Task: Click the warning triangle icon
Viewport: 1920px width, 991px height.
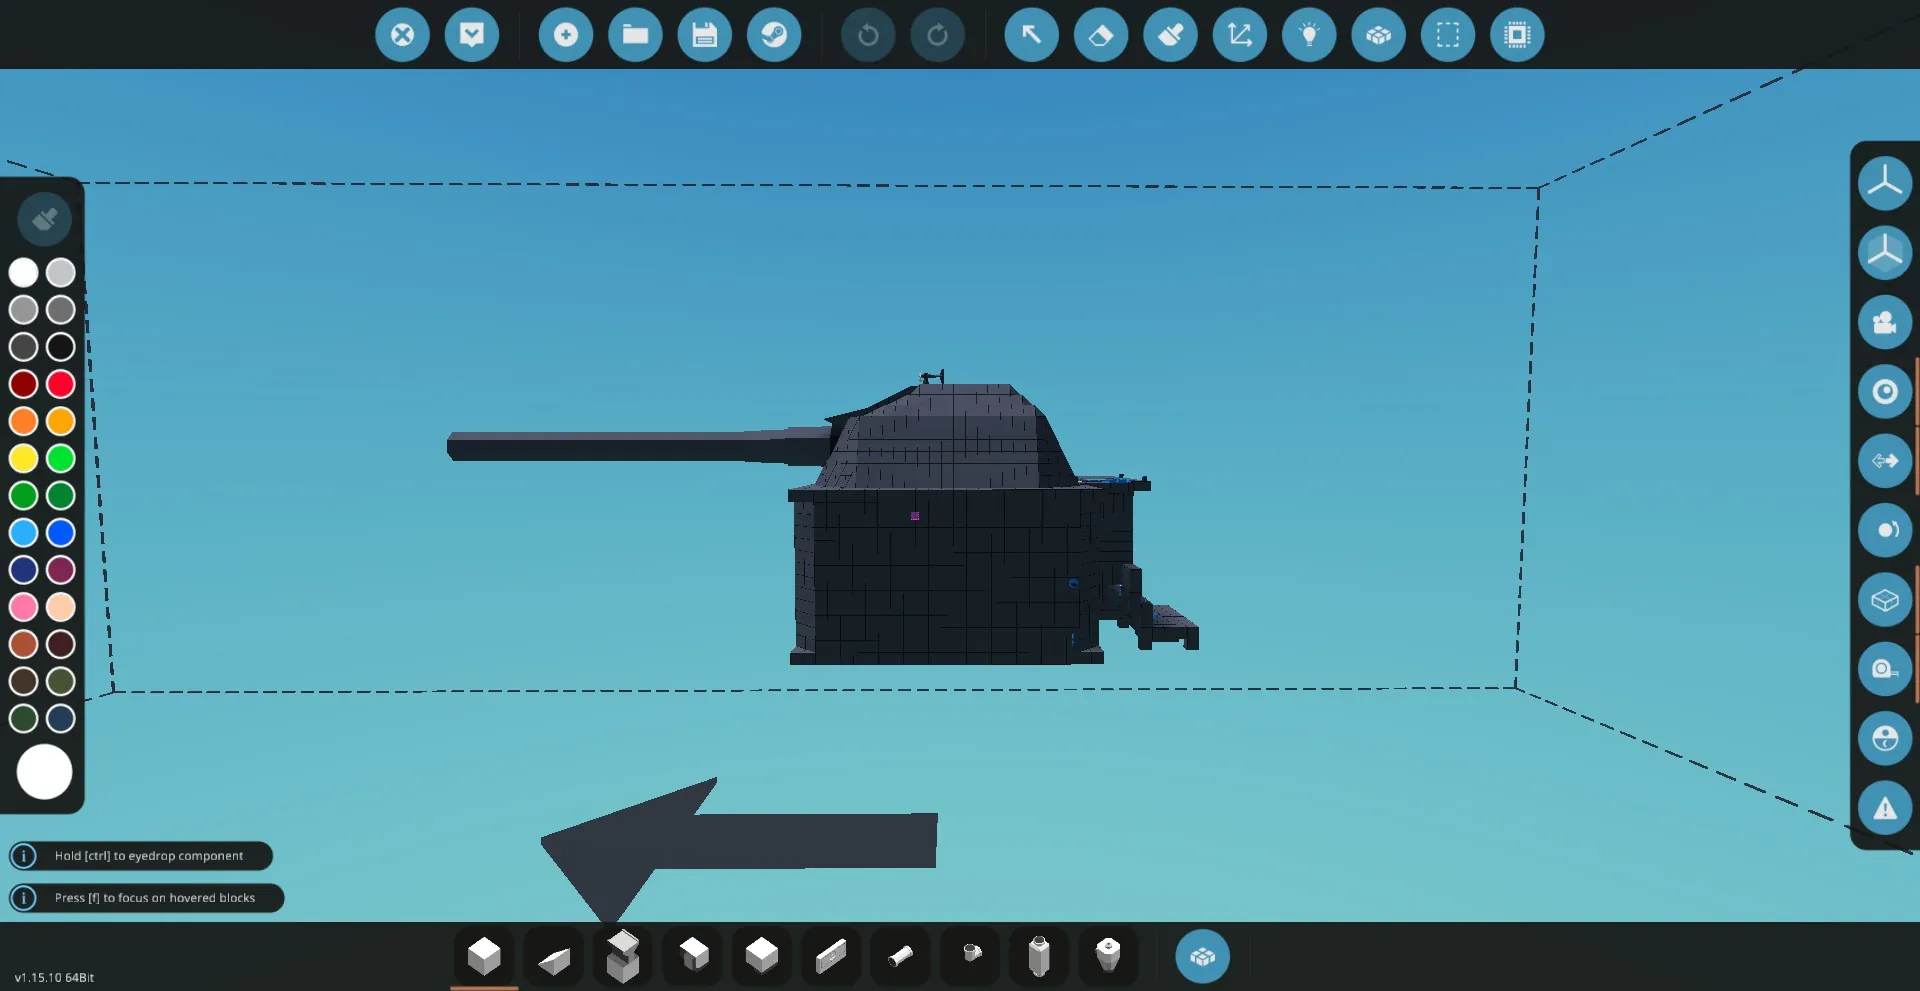Action: 1885,808
